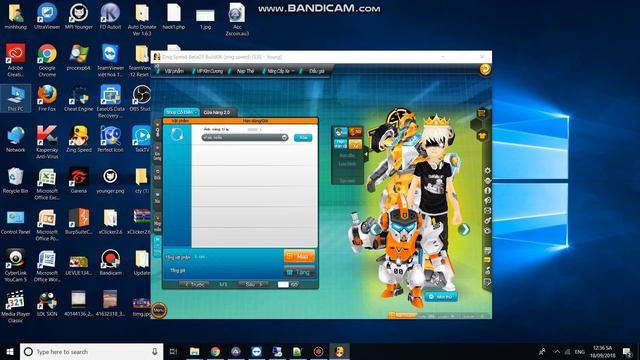The width and height of the screenshot is (640, 360).
Task: Select the character avatar category icon
Action: point(340,132)
